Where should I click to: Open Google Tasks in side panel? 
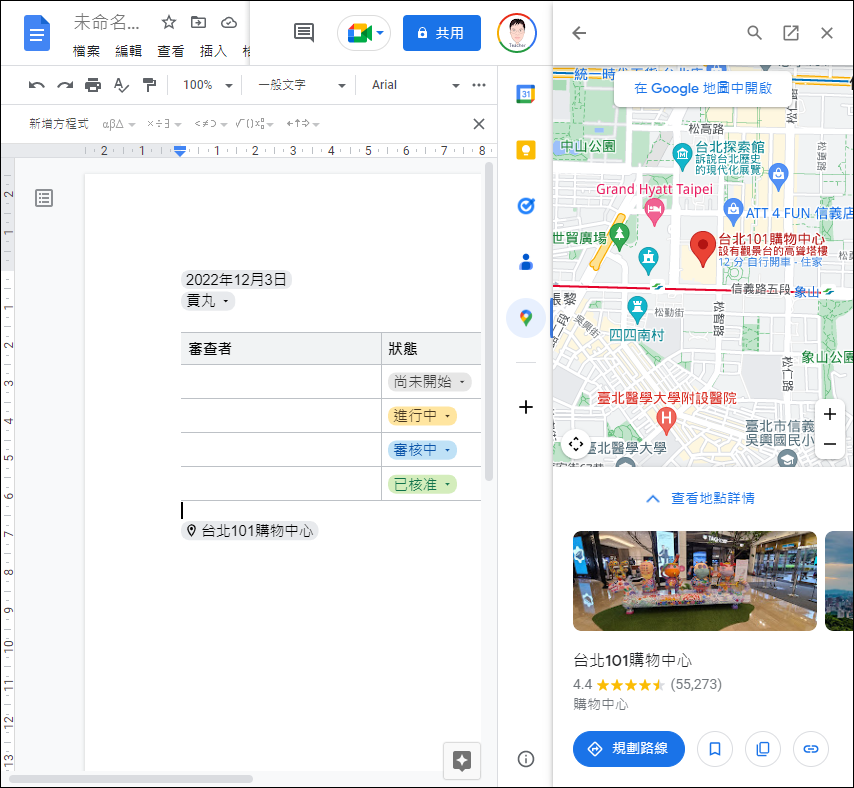click(526, 206)
